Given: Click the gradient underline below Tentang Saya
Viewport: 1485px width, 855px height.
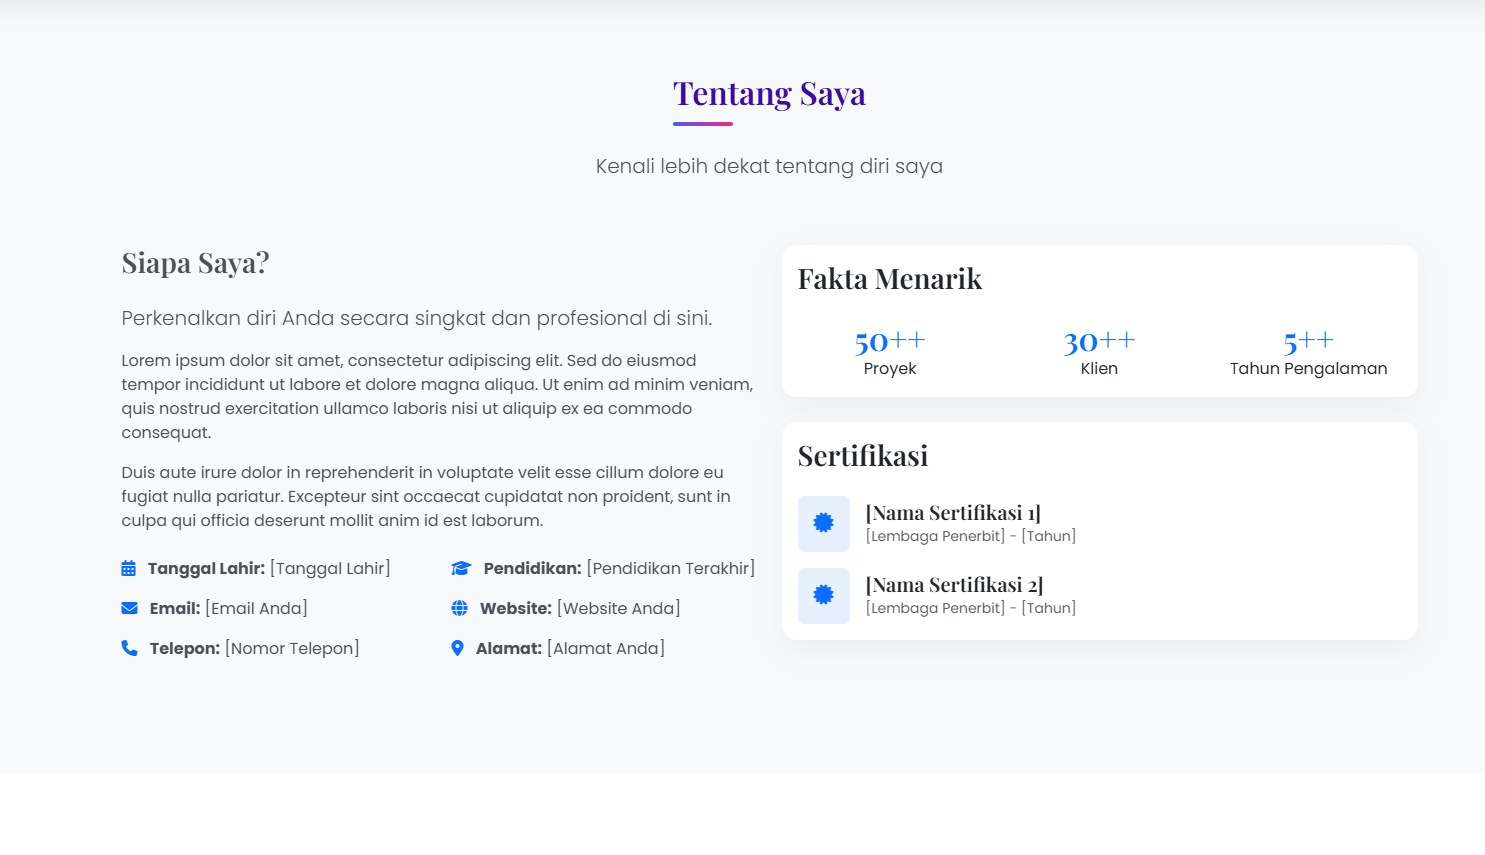Looking at the screenshot, I should tap(703, 122).
